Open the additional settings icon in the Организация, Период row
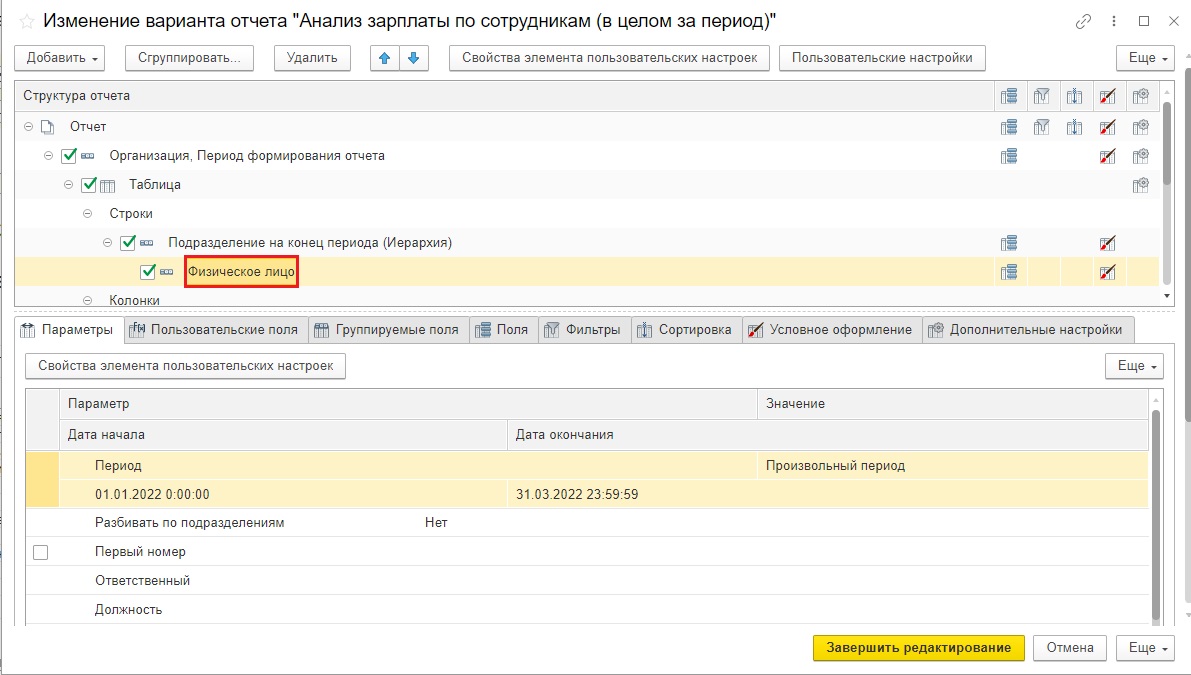This screenshot has height=675, width=1191. 1140,156
